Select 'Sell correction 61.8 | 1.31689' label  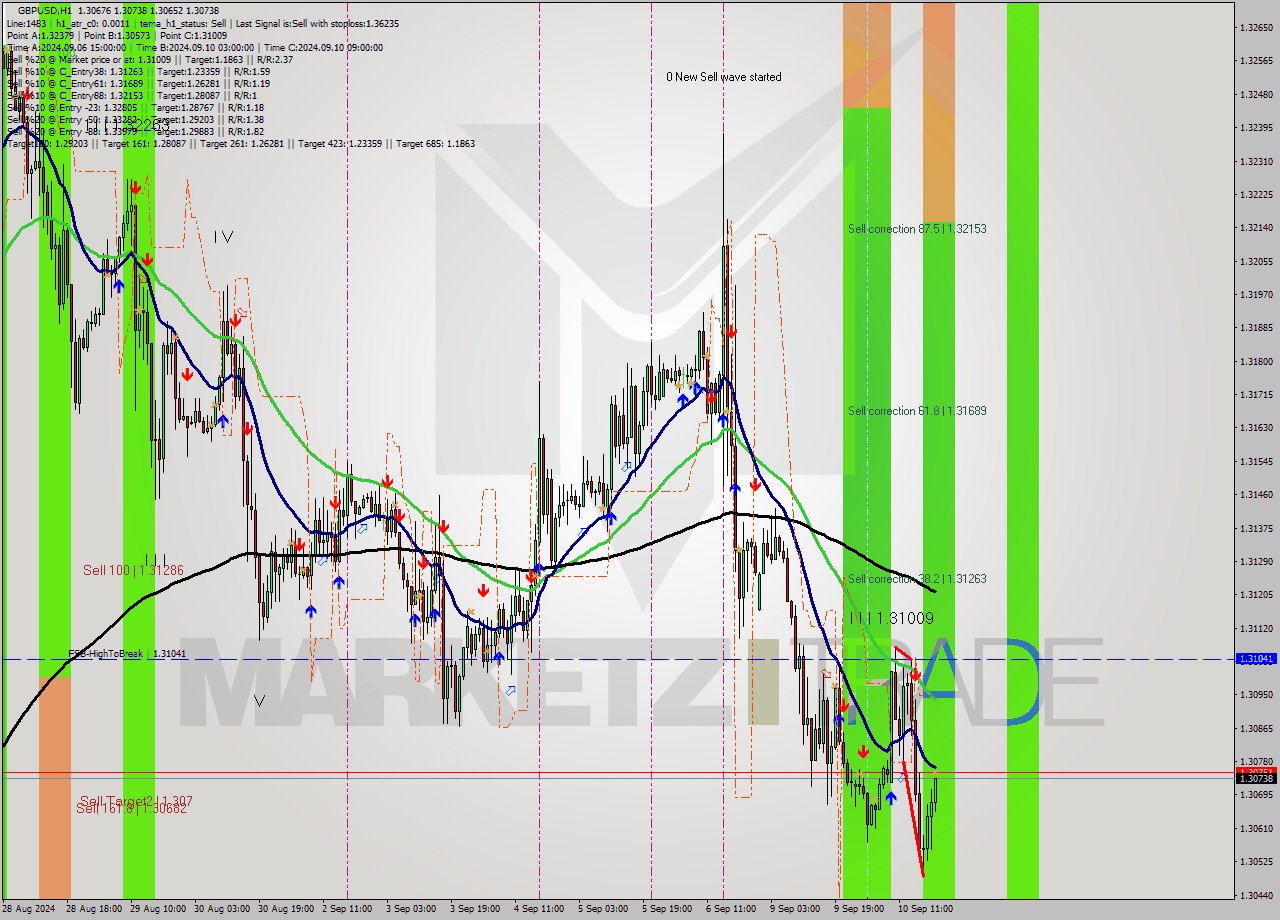917,411
